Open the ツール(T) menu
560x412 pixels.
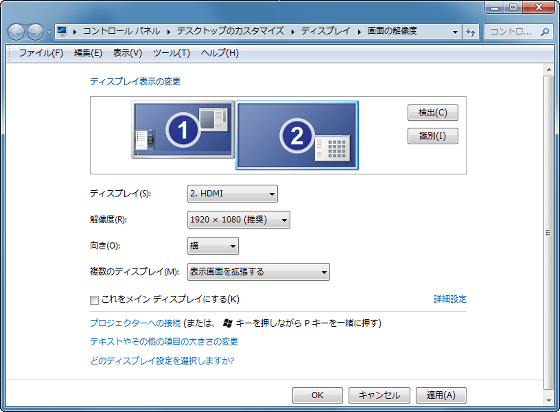point(171,53)
